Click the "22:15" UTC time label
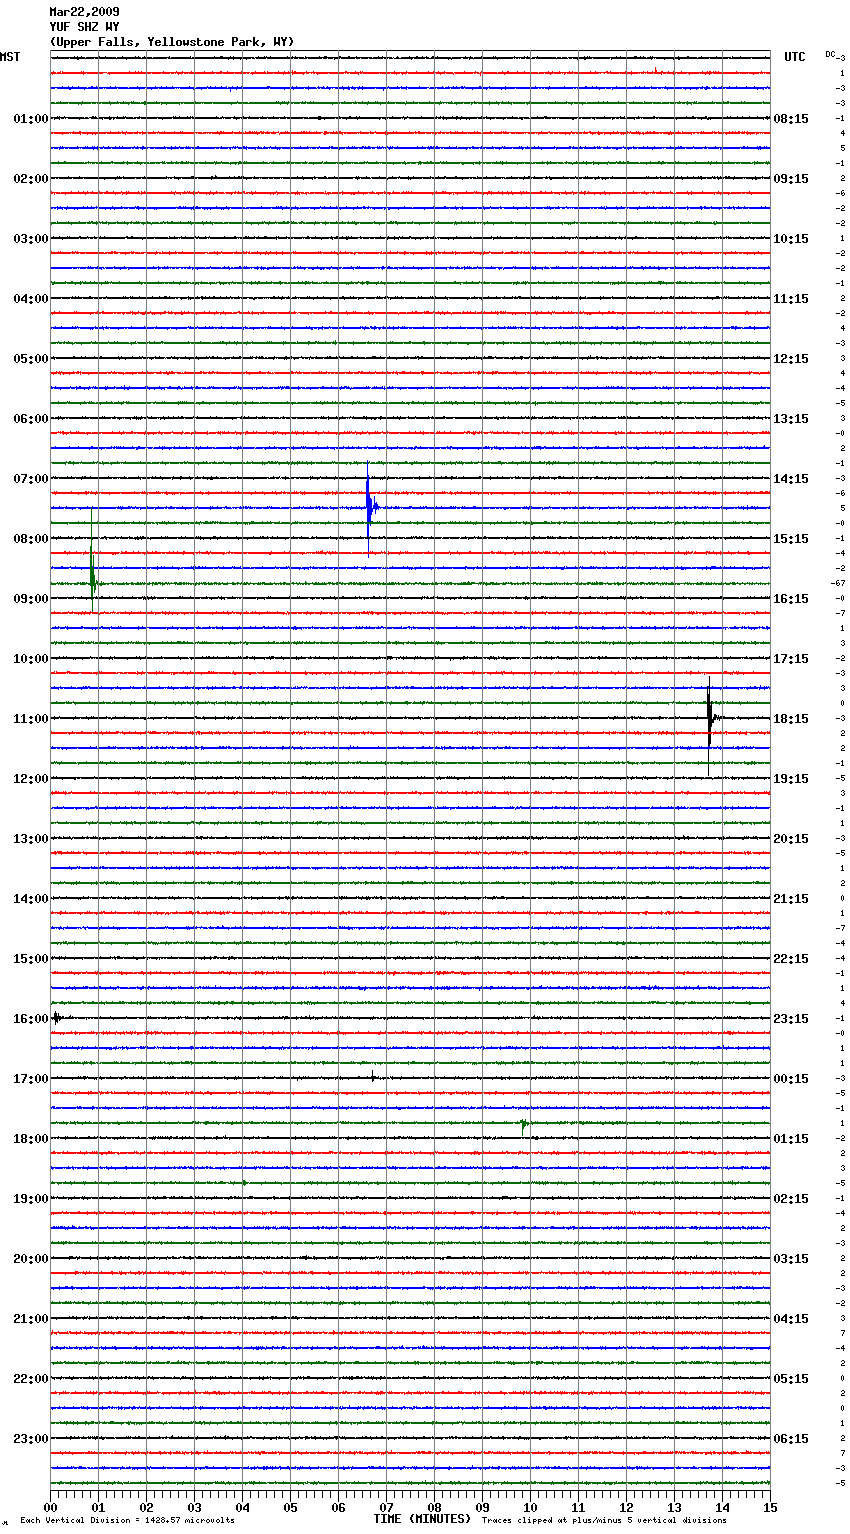850x1534 pixels. (x=791, y=959)
